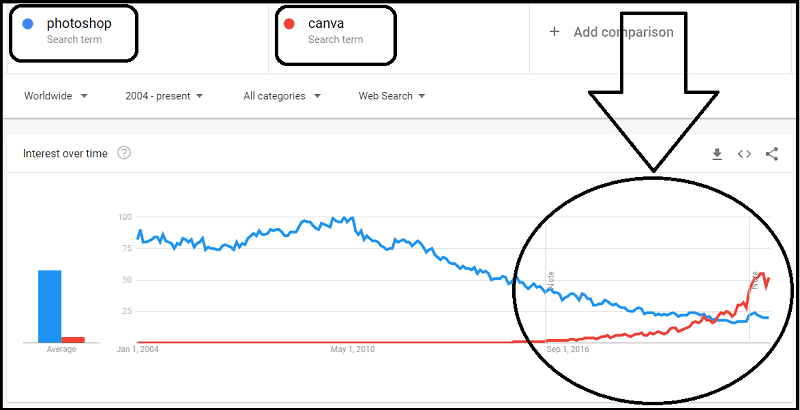The width and height of the screenshot is (800, 410).
Task: Click the Note marker near the chart end
Action: [x=755, y=280]
